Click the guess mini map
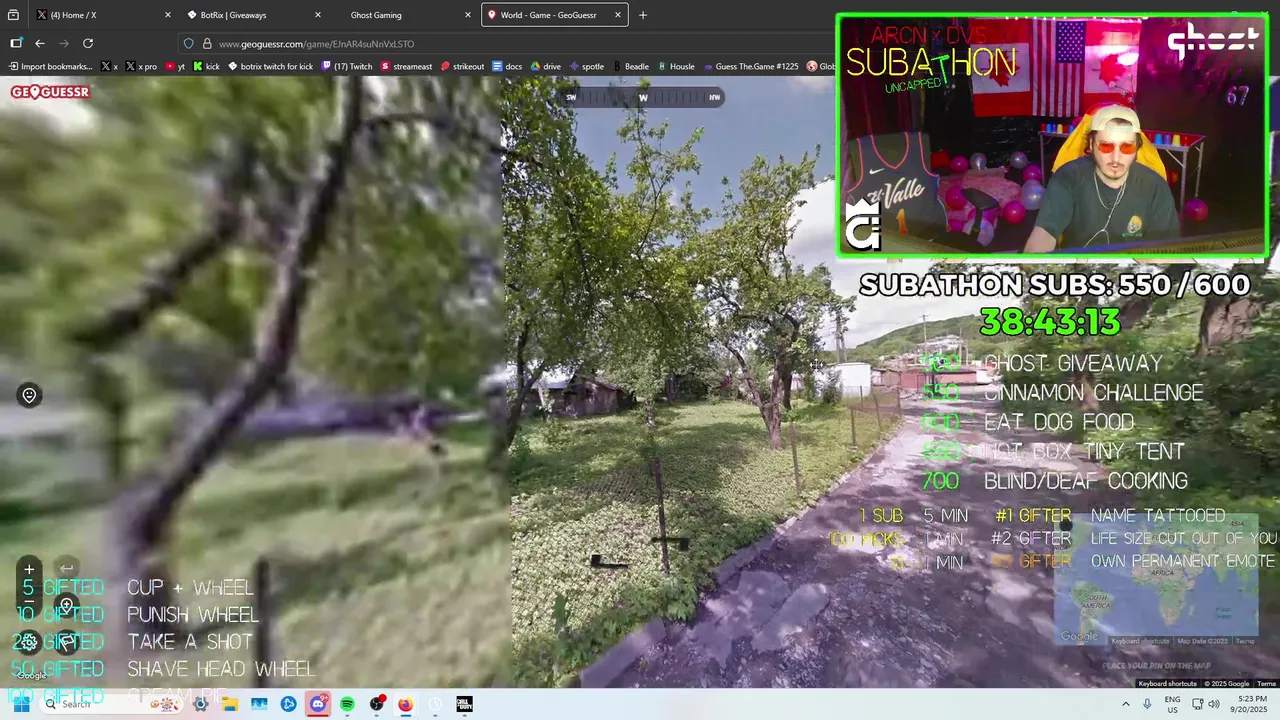1280x720 pixels. pyautogui.click(x=1156, y=580)
